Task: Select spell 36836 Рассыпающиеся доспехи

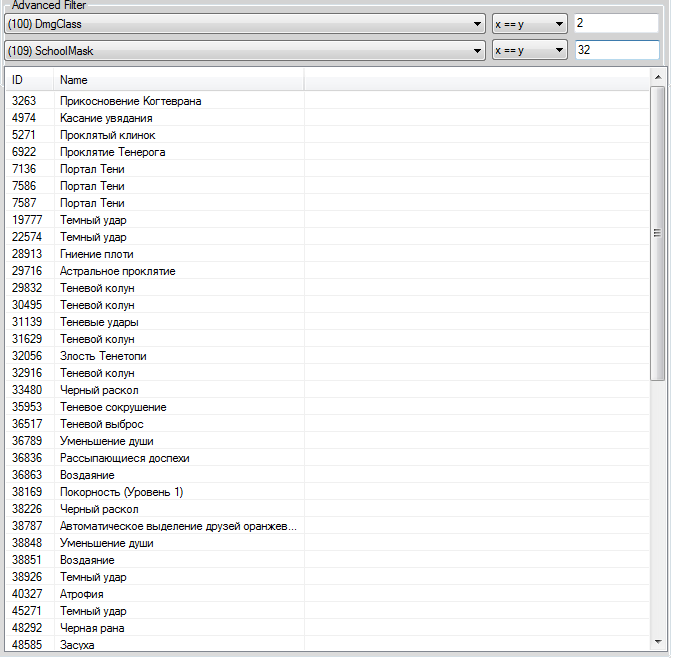Action: pyautogui.click(x=124, y=458)
